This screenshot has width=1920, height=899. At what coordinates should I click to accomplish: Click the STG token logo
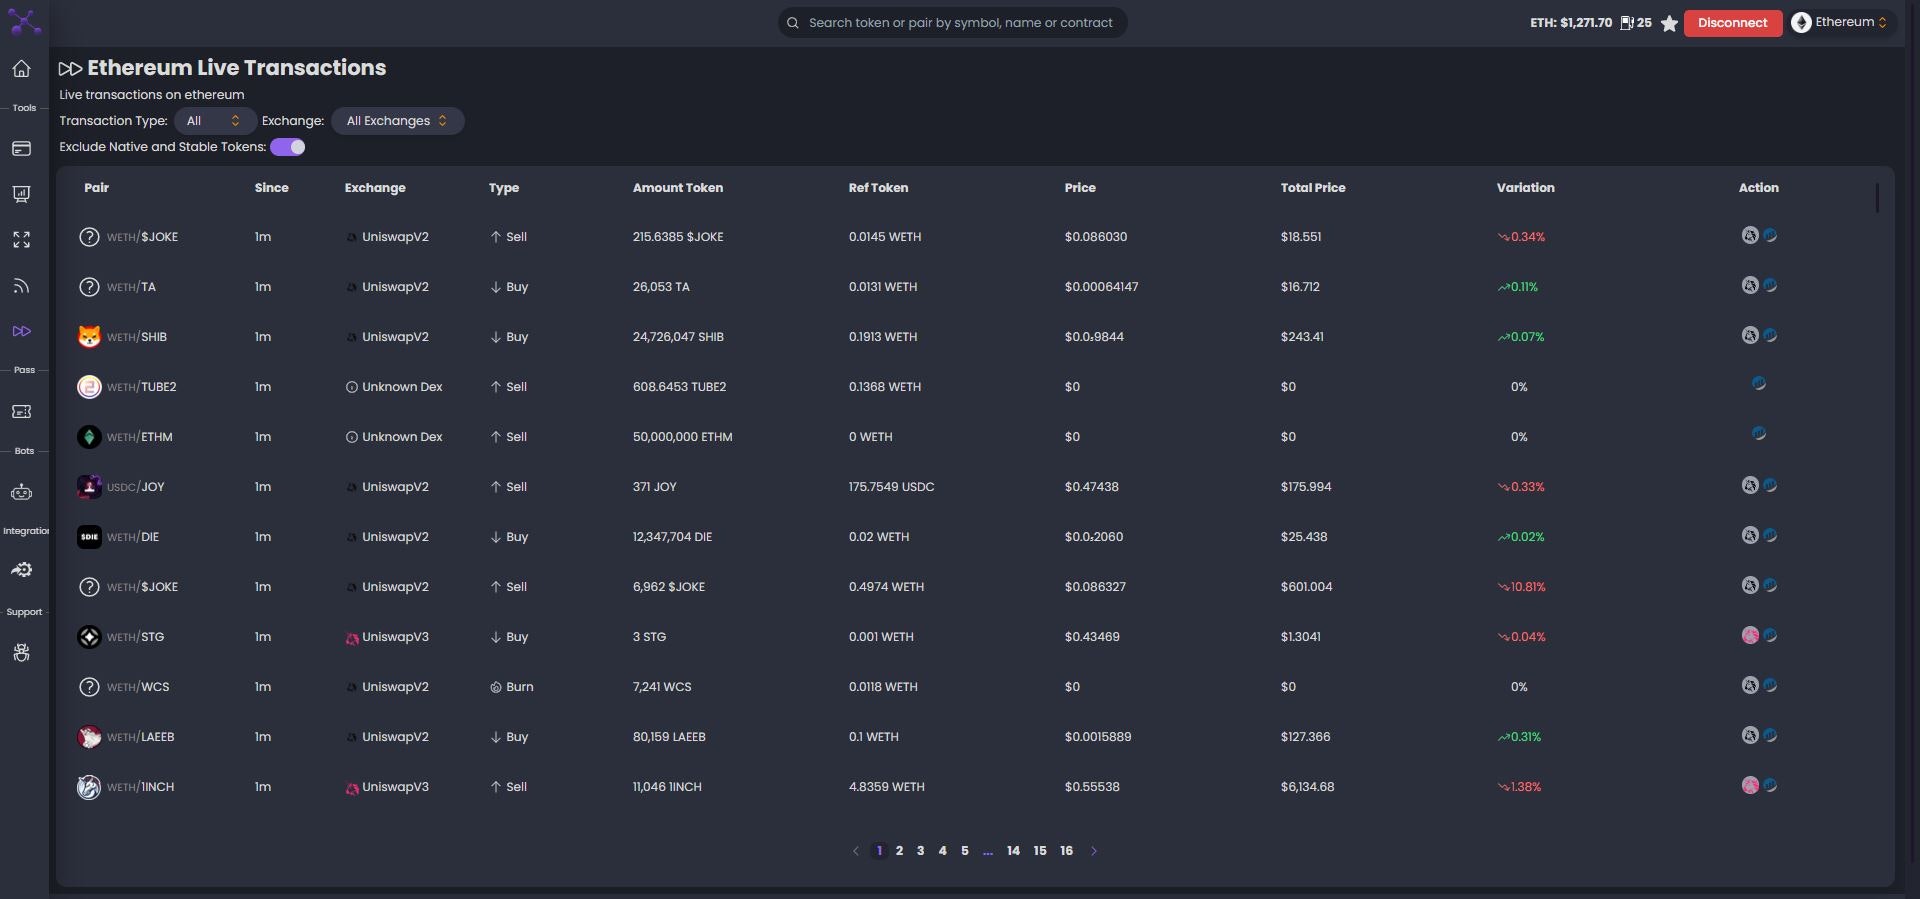89,637
